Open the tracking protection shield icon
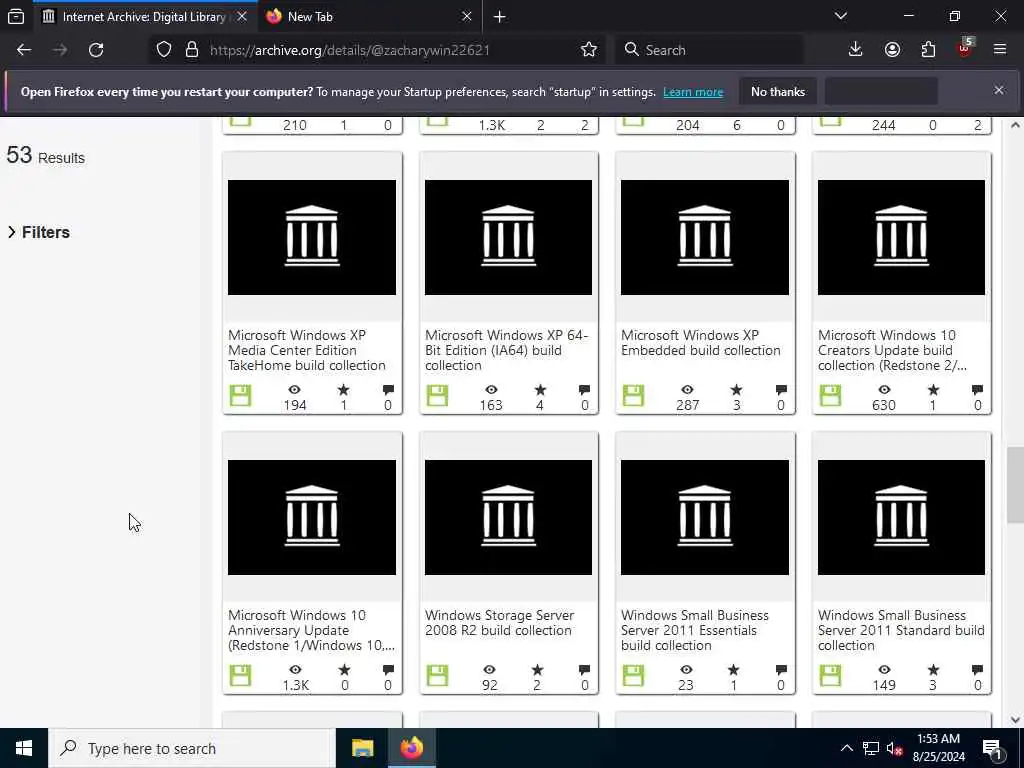 coord(164,50)
